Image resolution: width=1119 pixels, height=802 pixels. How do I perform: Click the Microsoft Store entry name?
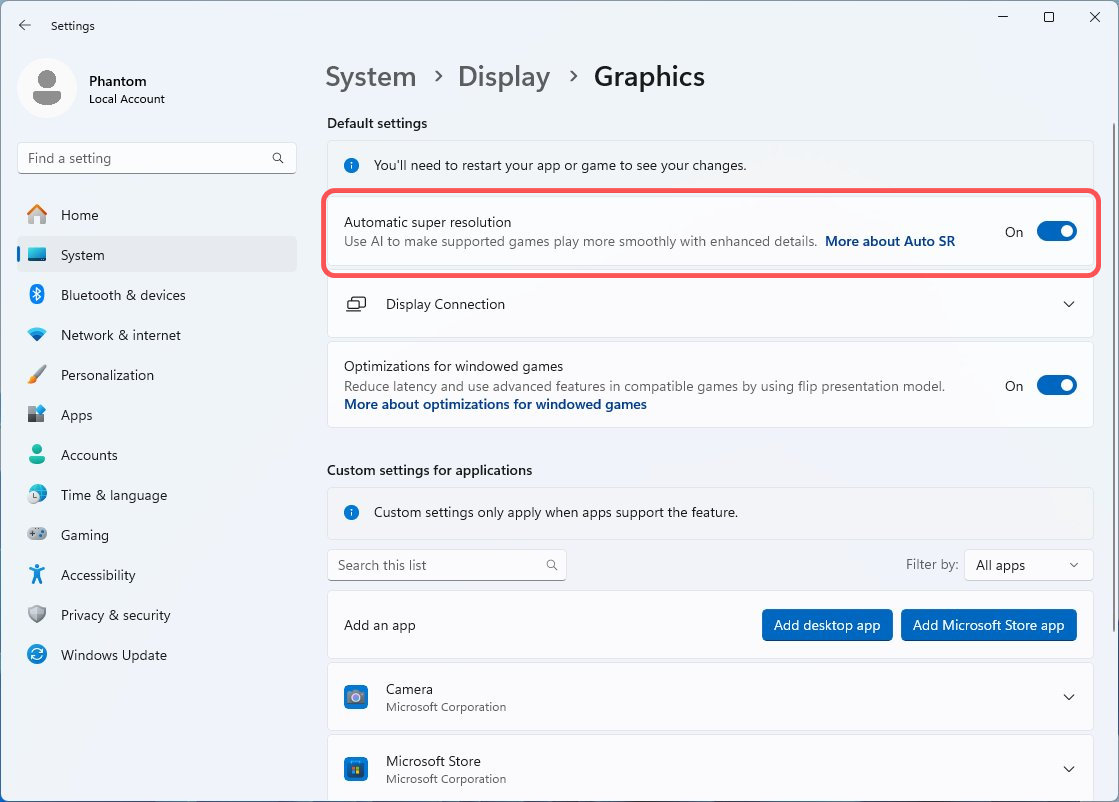coord(433,761)
